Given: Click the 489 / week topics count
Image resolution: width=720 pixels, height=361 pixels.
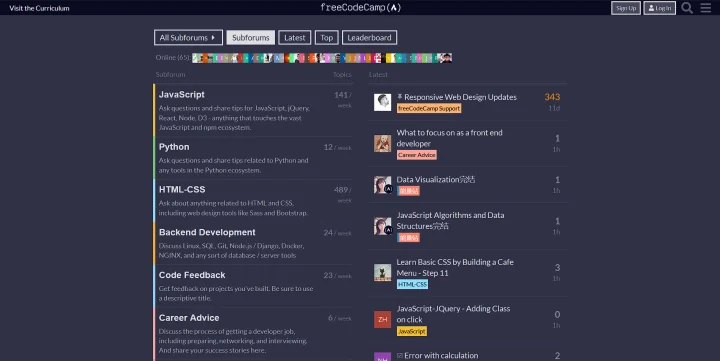Looking at the screenshot, I should click(343, 194).
